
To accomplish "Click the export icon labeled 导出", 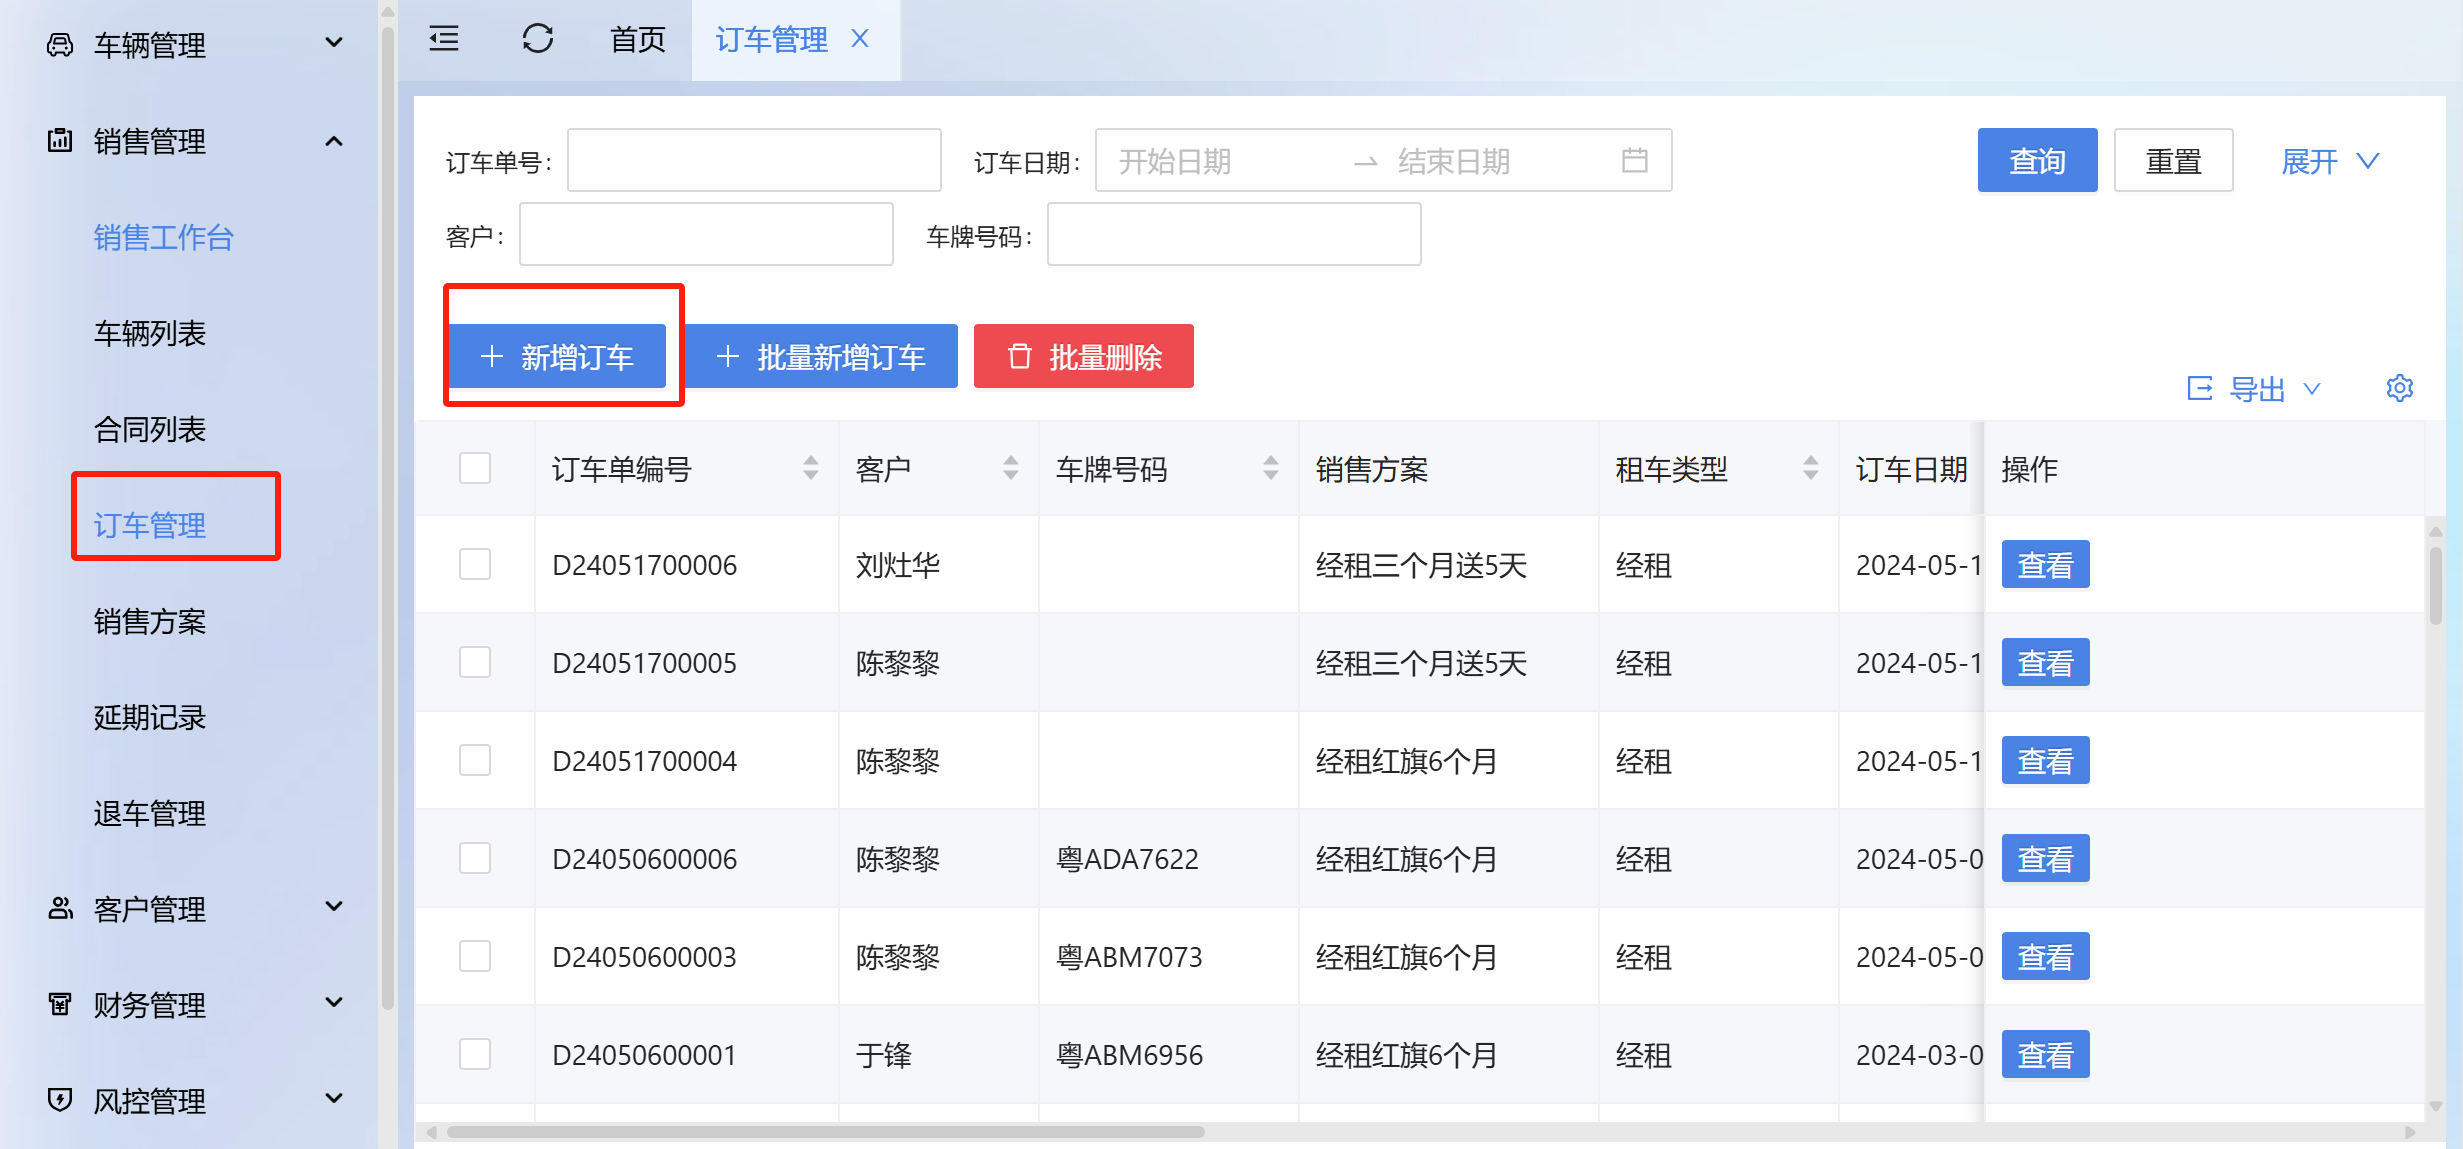I will [2200, 388].
